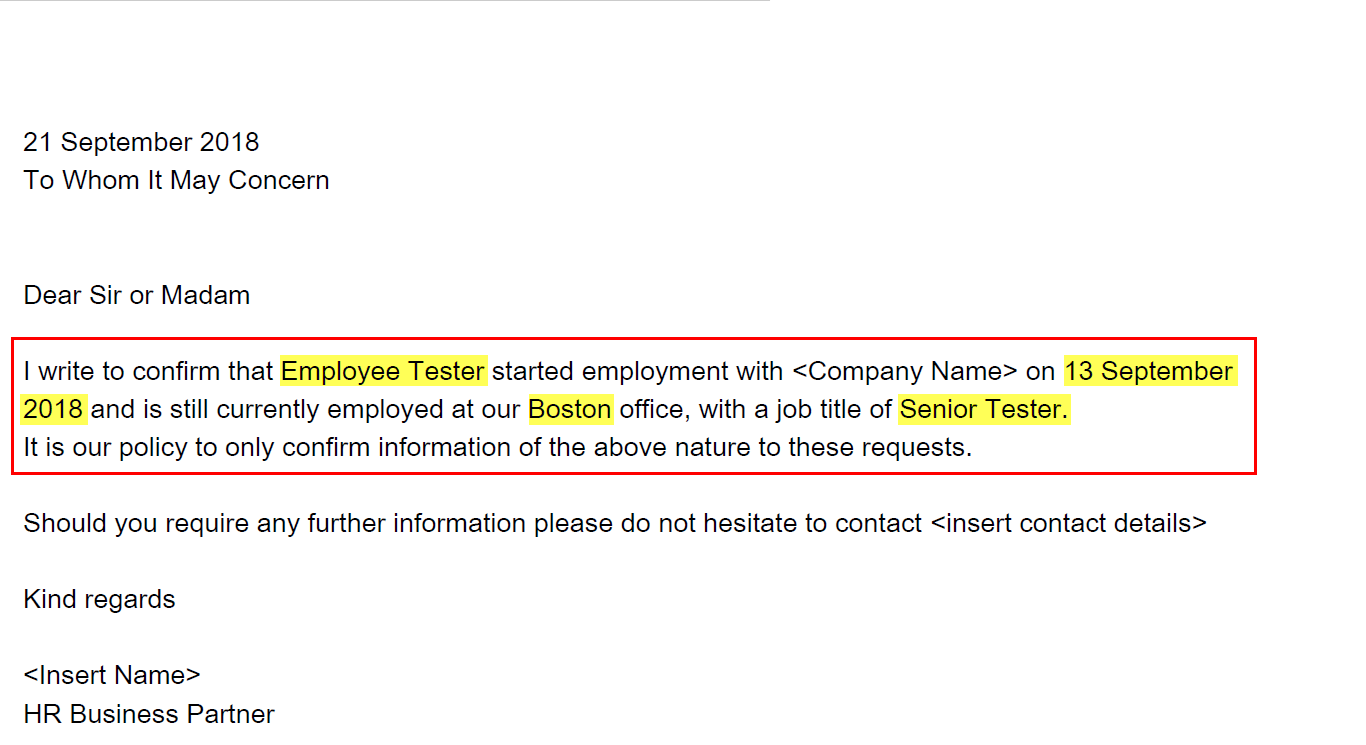Click the phrase "started employment with"
Image resolution: width=1366 pixels, height=745 pixels.
tap(638, 371)
